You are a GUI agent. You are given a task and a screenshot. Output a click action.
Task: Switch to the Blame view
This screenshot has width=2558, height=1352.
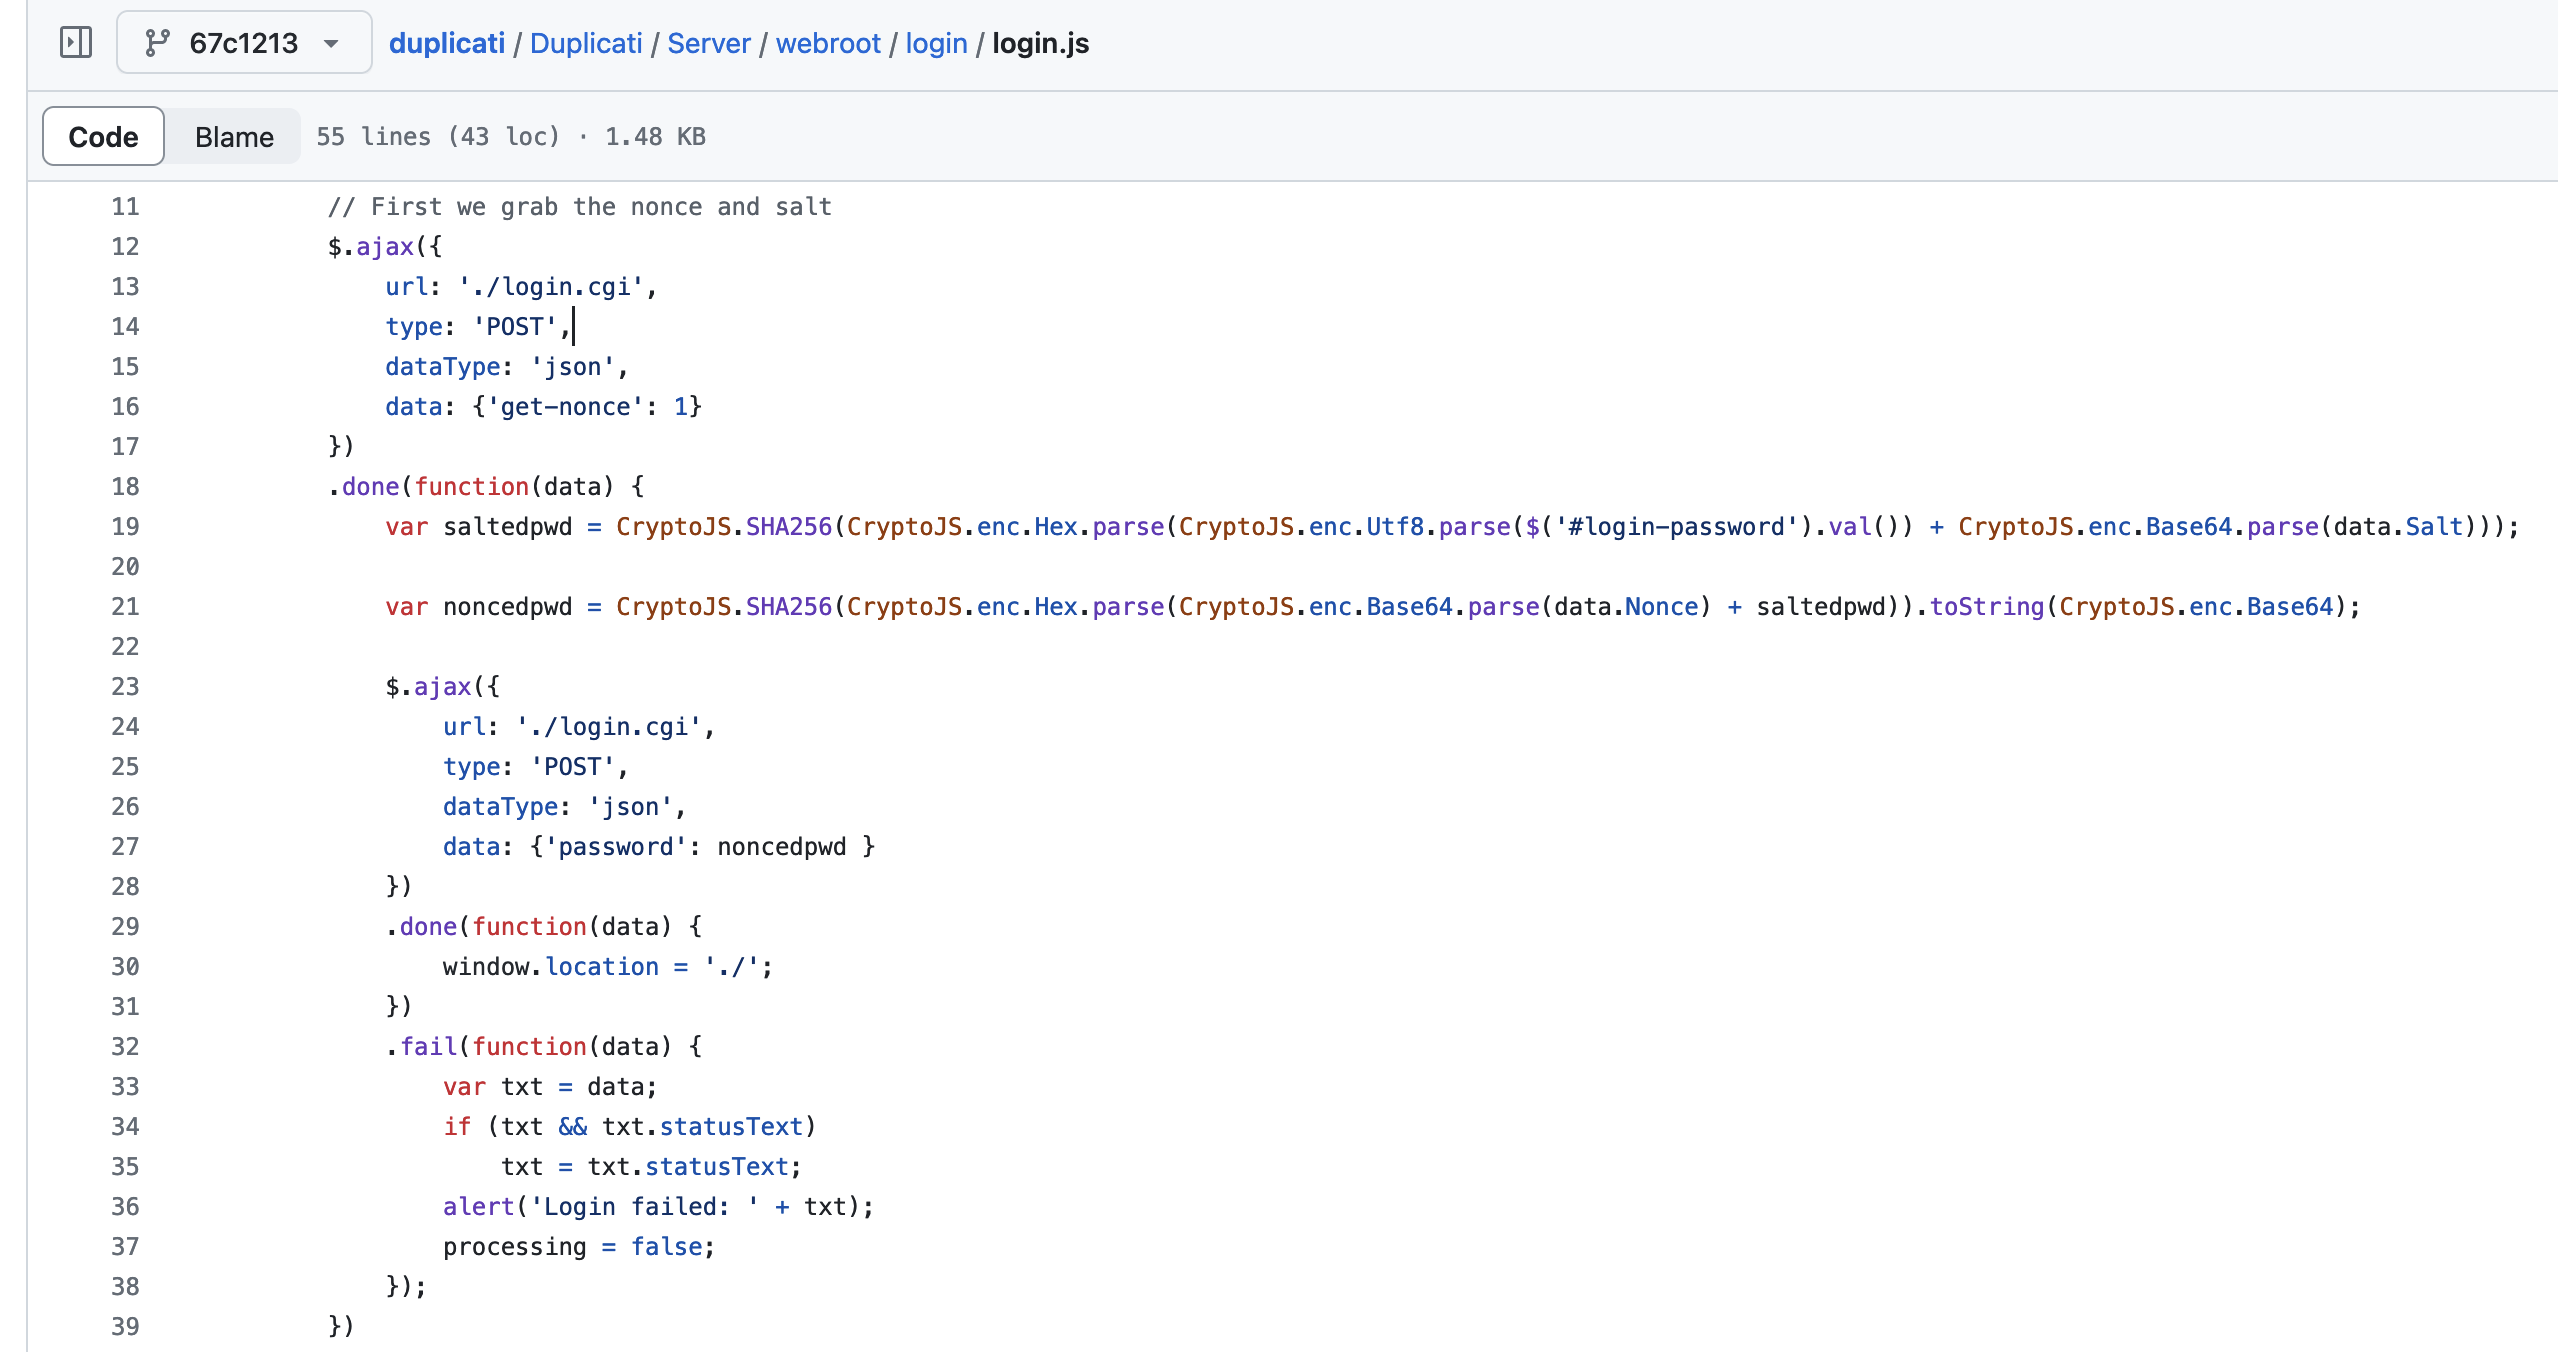point(234,137)
